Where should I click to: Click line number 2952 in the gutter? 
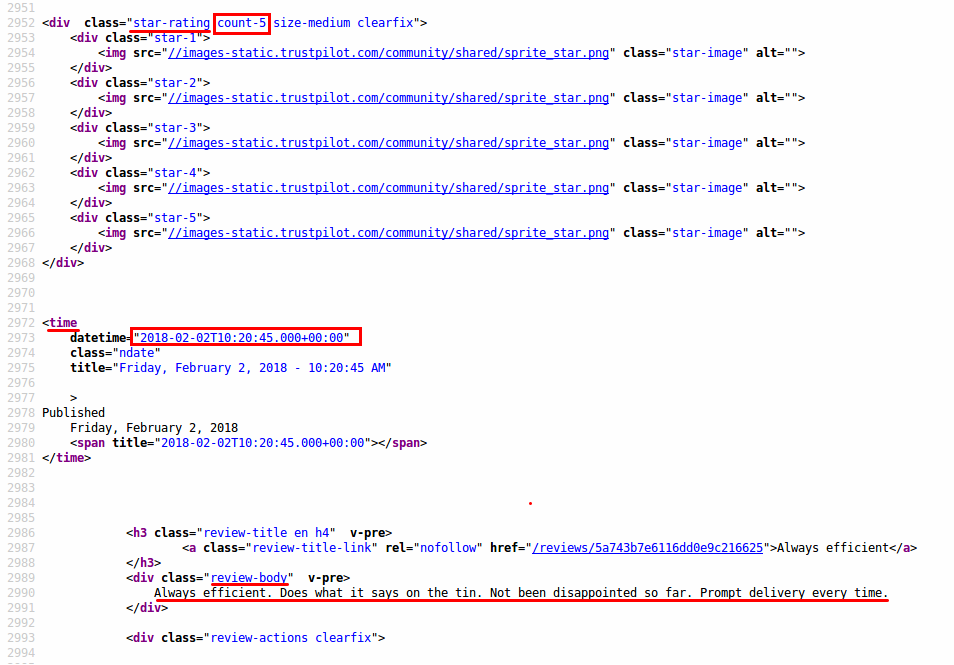(x=21, y=23)
